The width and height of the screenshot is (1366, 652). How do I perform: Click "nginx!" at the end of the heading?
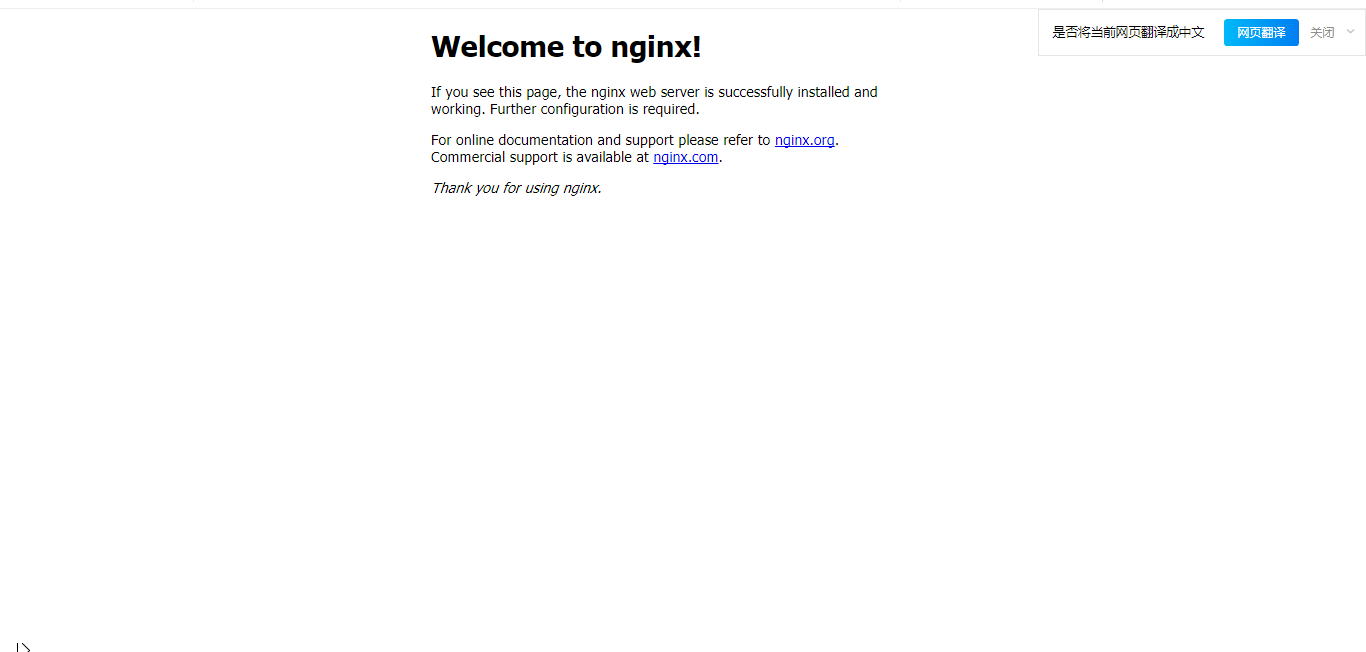pos(656,47)
